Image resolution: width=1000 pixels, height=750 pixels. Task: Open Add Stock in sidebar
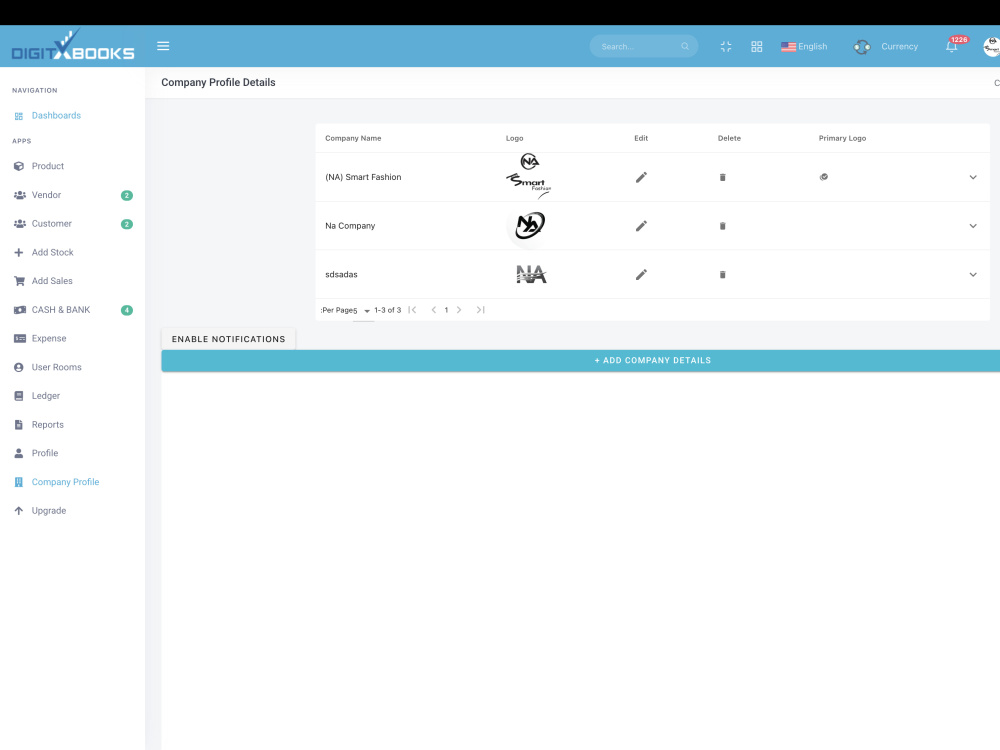point(52,252)
